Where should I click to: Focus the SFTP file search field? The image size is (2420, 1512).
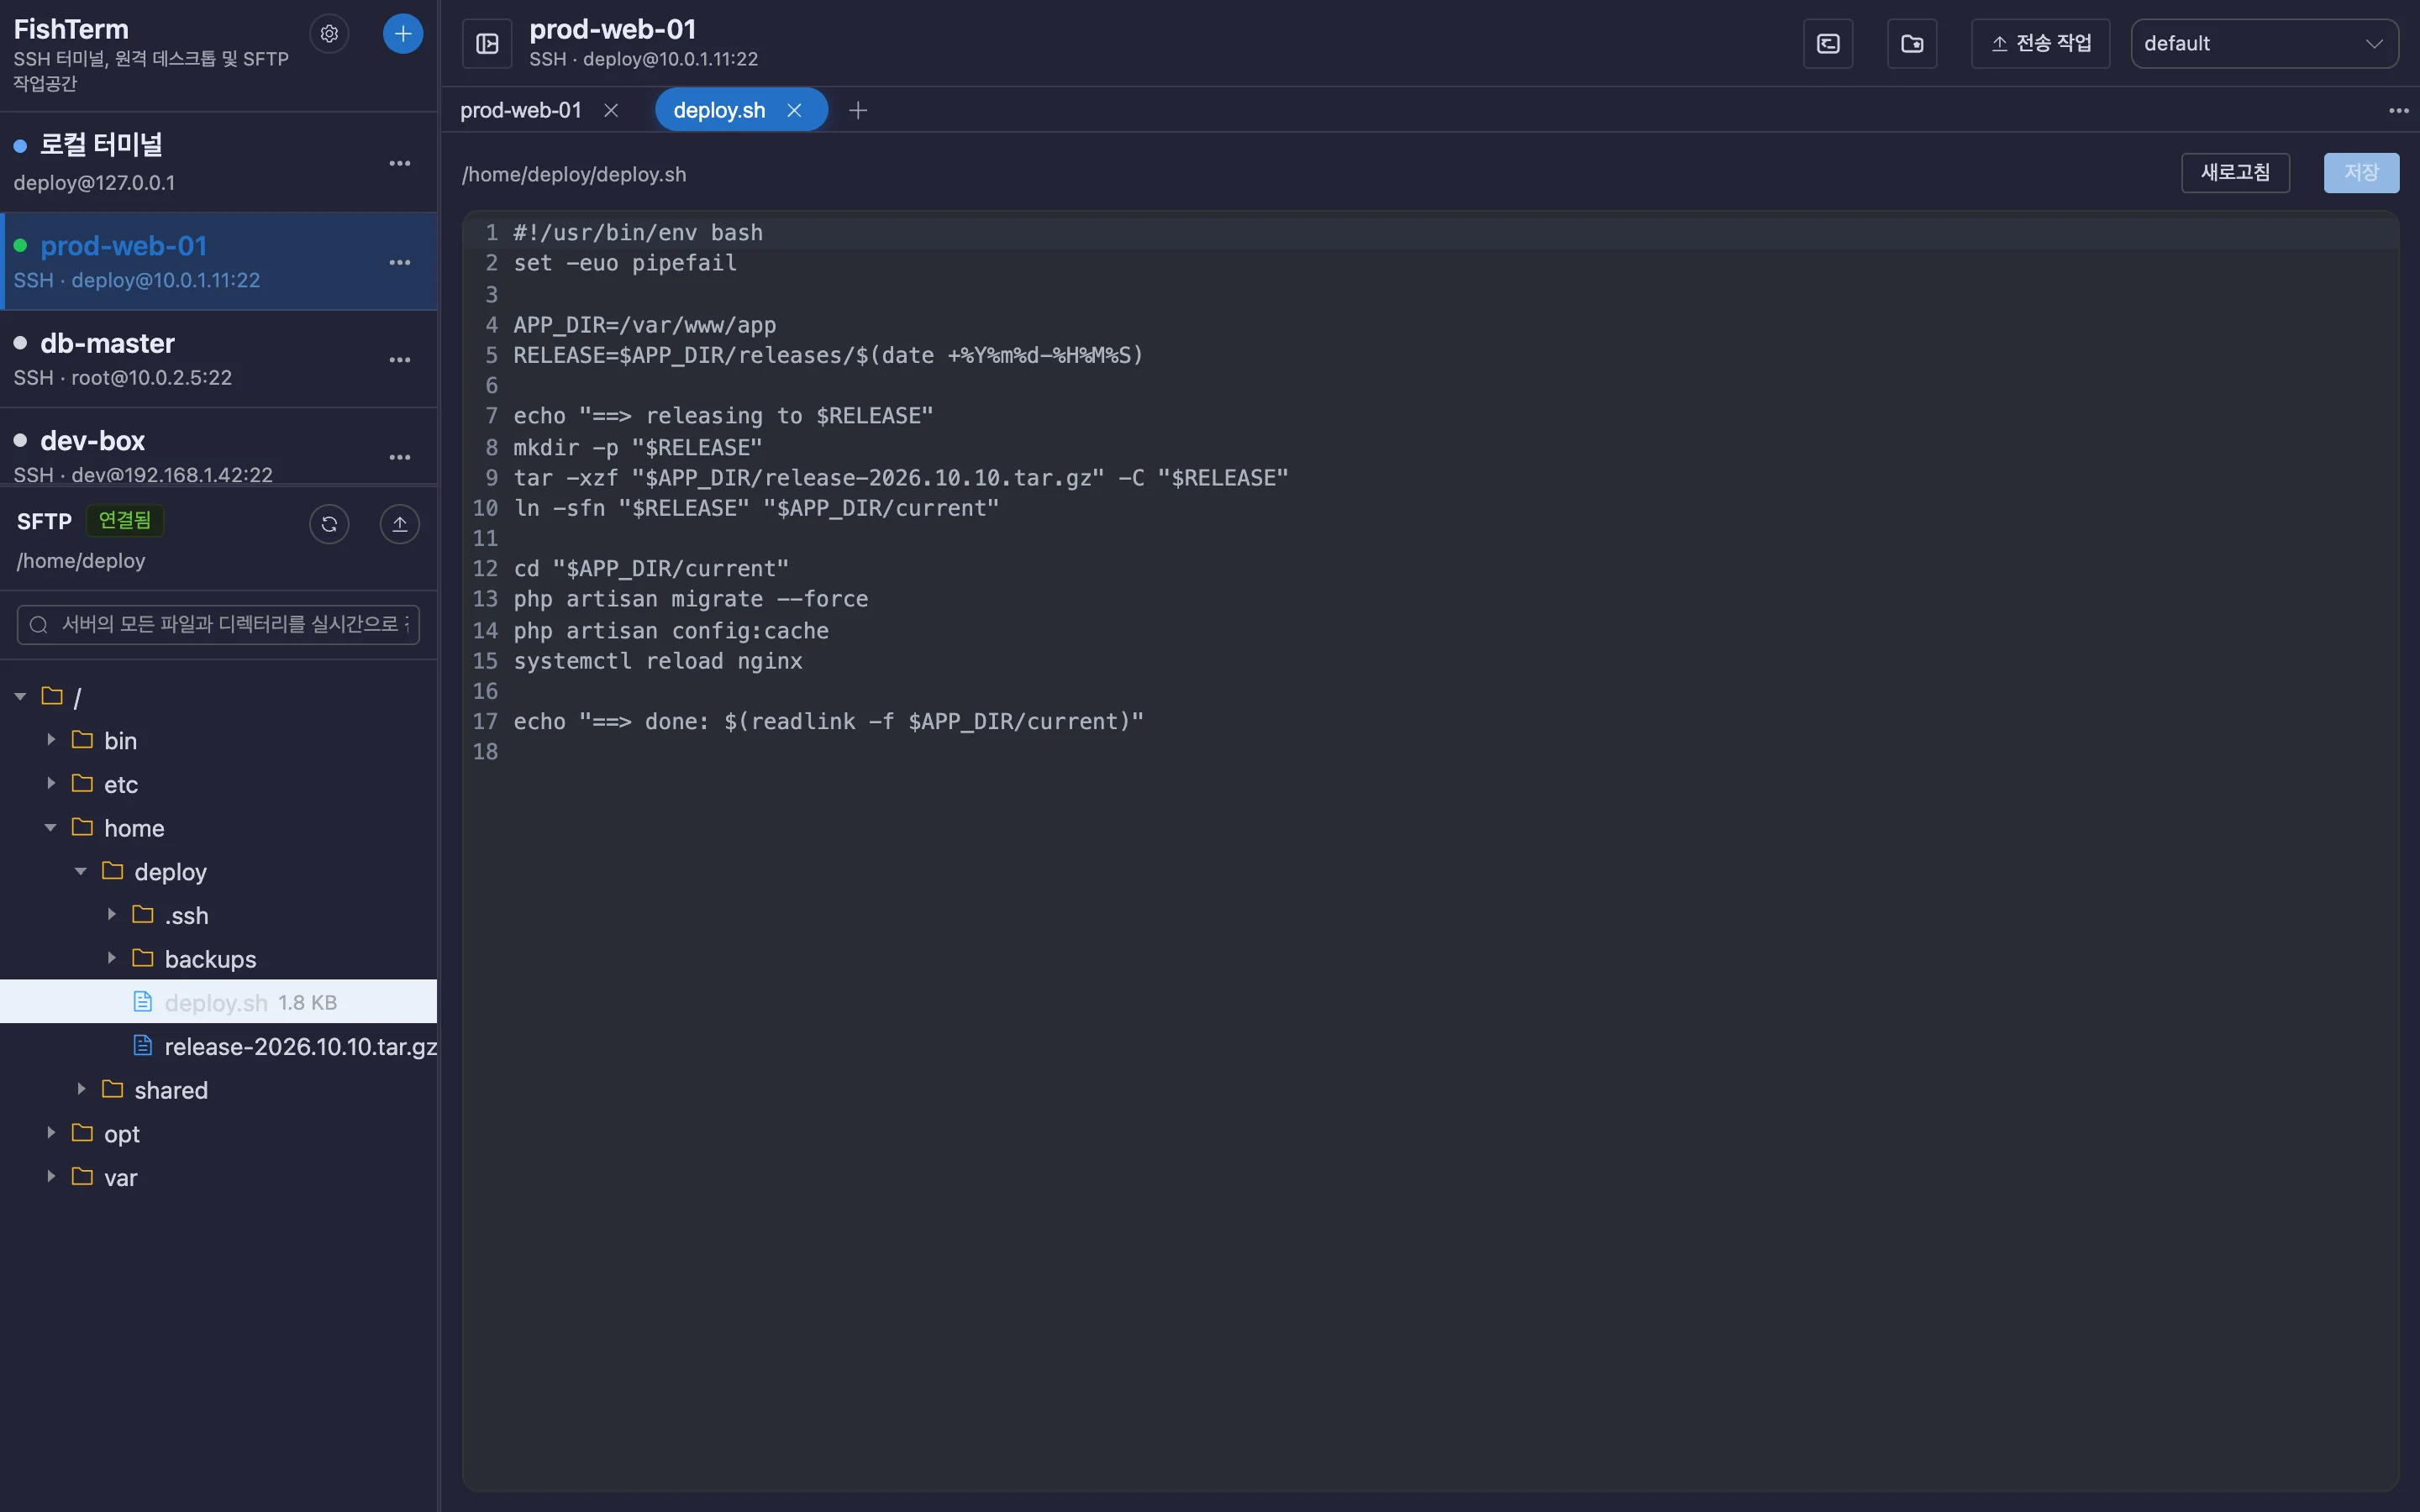point(218,625)
